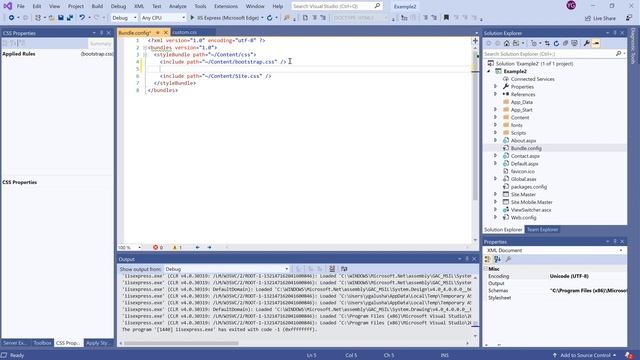Toggle the INS insert mode indicator

(444, 355)
